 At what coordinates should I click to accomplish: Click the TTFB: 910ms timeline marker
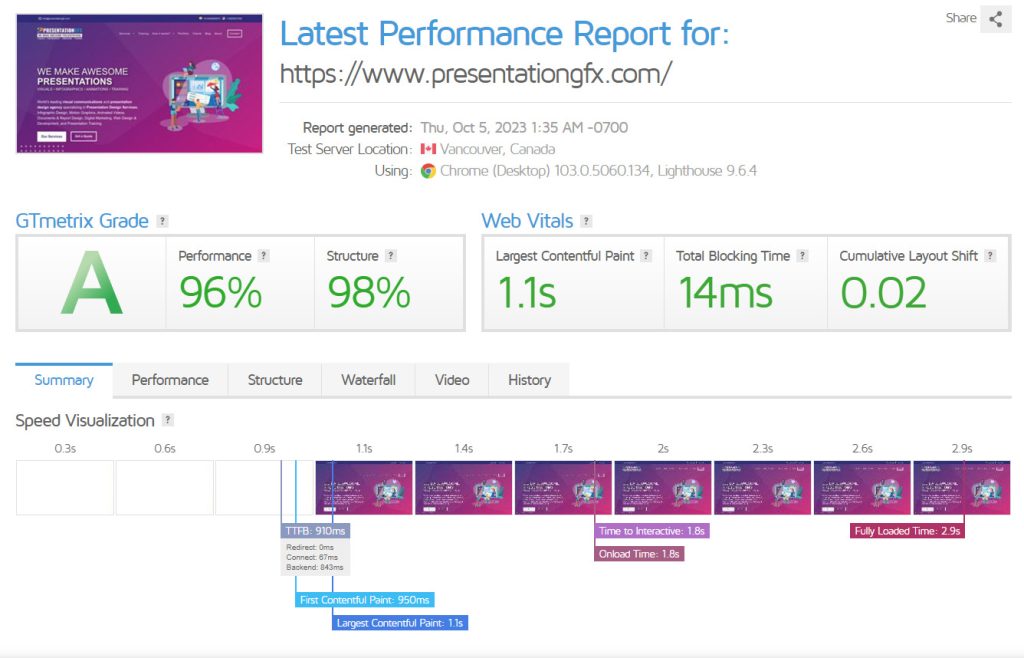tap(315, 531)
